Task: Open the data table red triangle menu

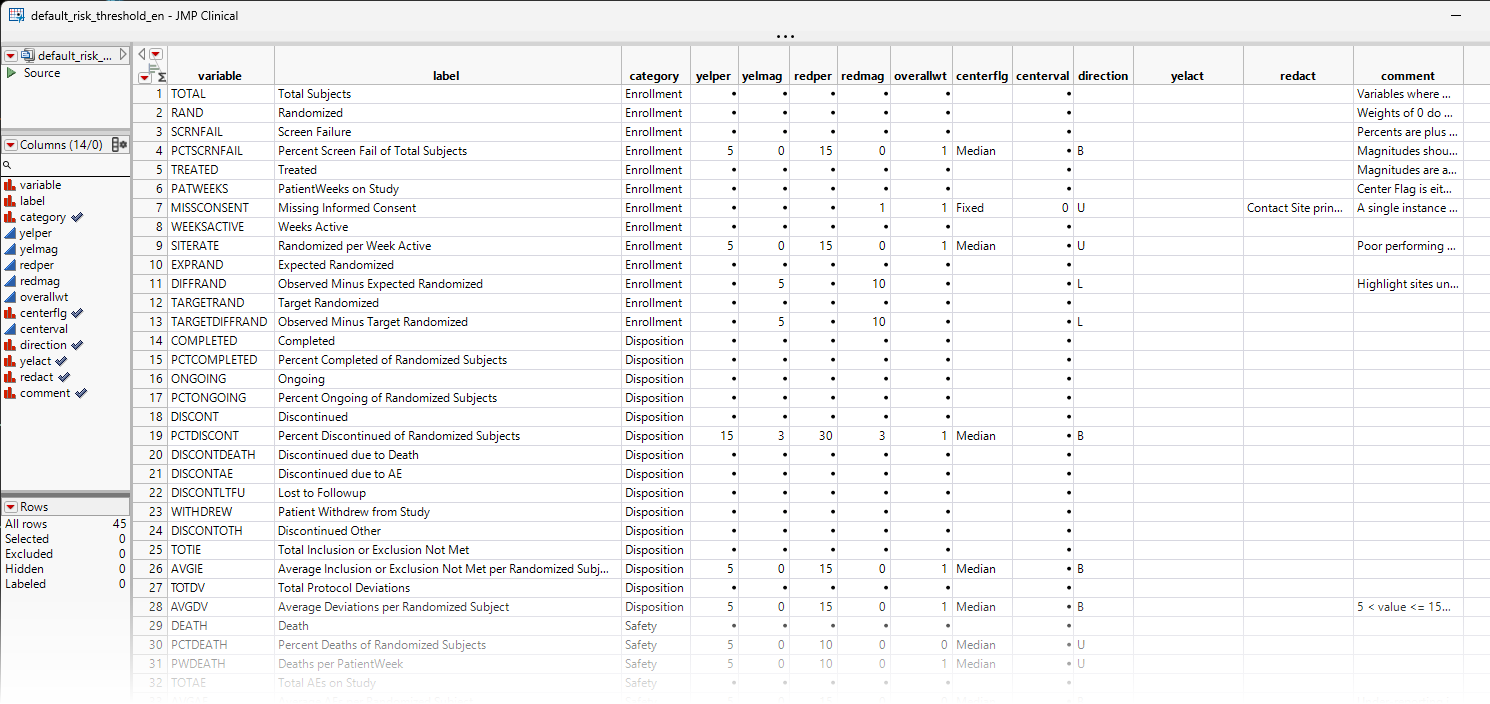Action: 11,56
